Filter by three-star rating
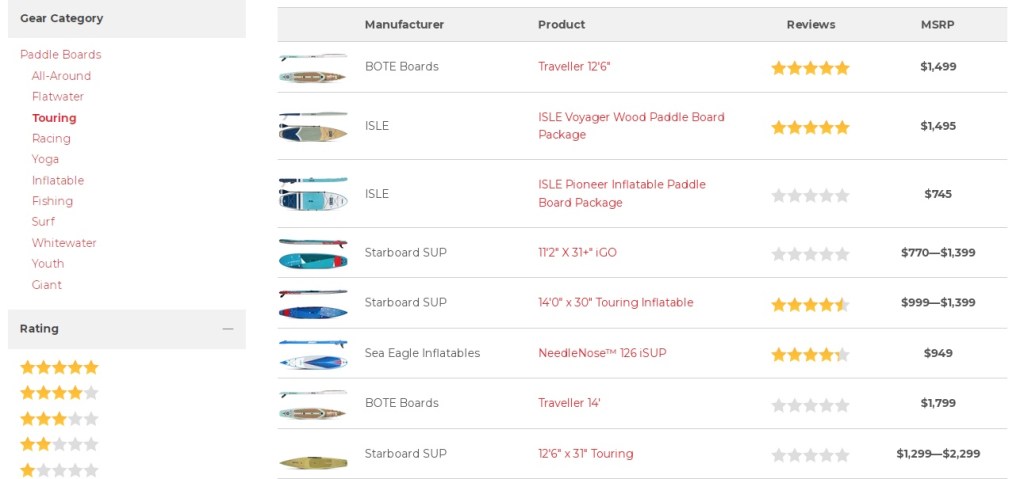The image size is (1024, 479). click(x=59, y=419)
